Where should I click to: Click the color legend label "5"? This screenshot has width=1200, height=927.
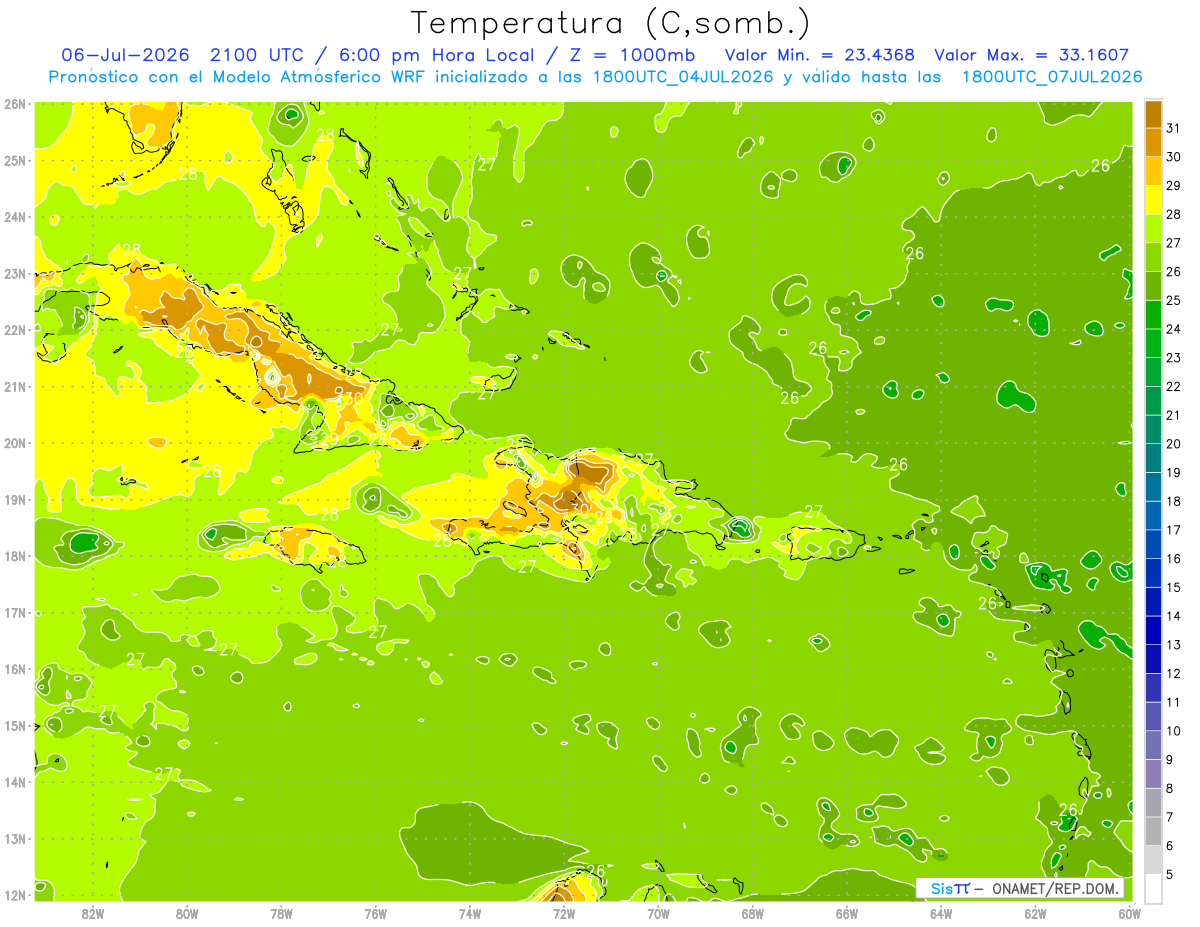(1170, 875)
